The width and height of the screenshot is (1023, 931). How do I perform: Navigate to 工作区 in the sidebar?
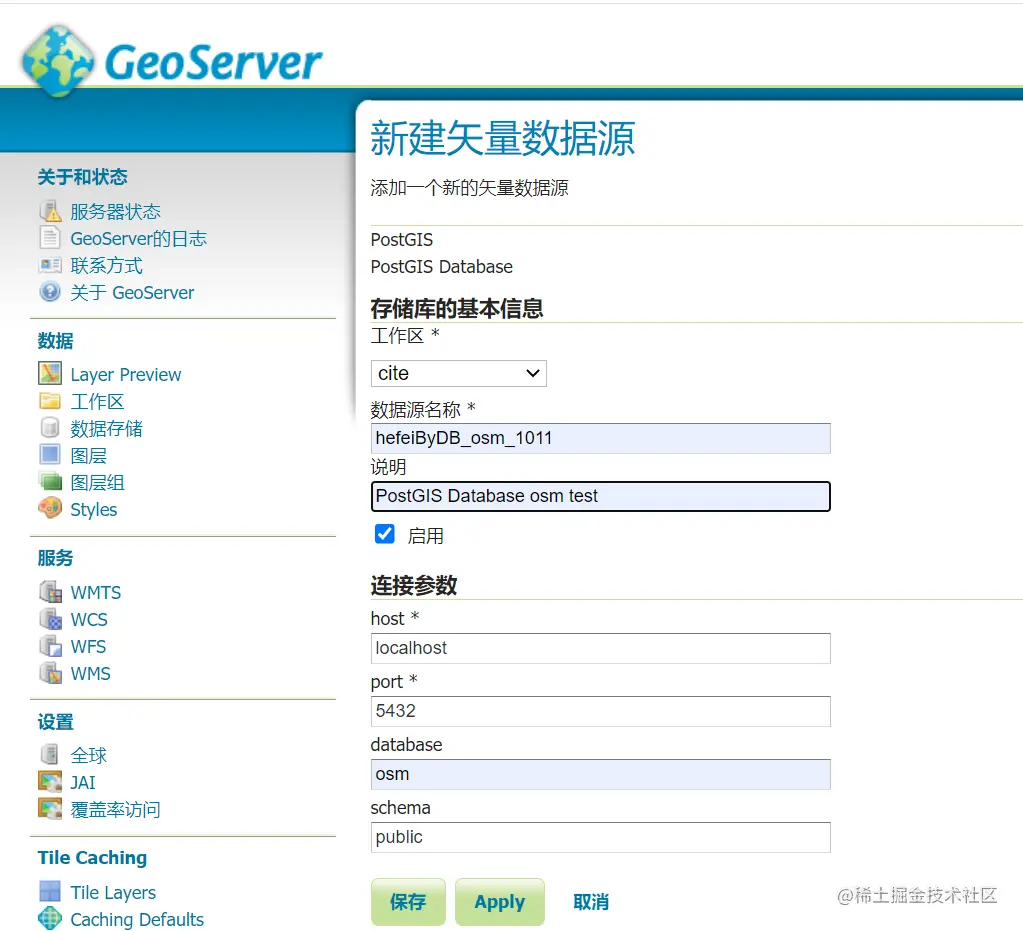click(x=97, y=401)
